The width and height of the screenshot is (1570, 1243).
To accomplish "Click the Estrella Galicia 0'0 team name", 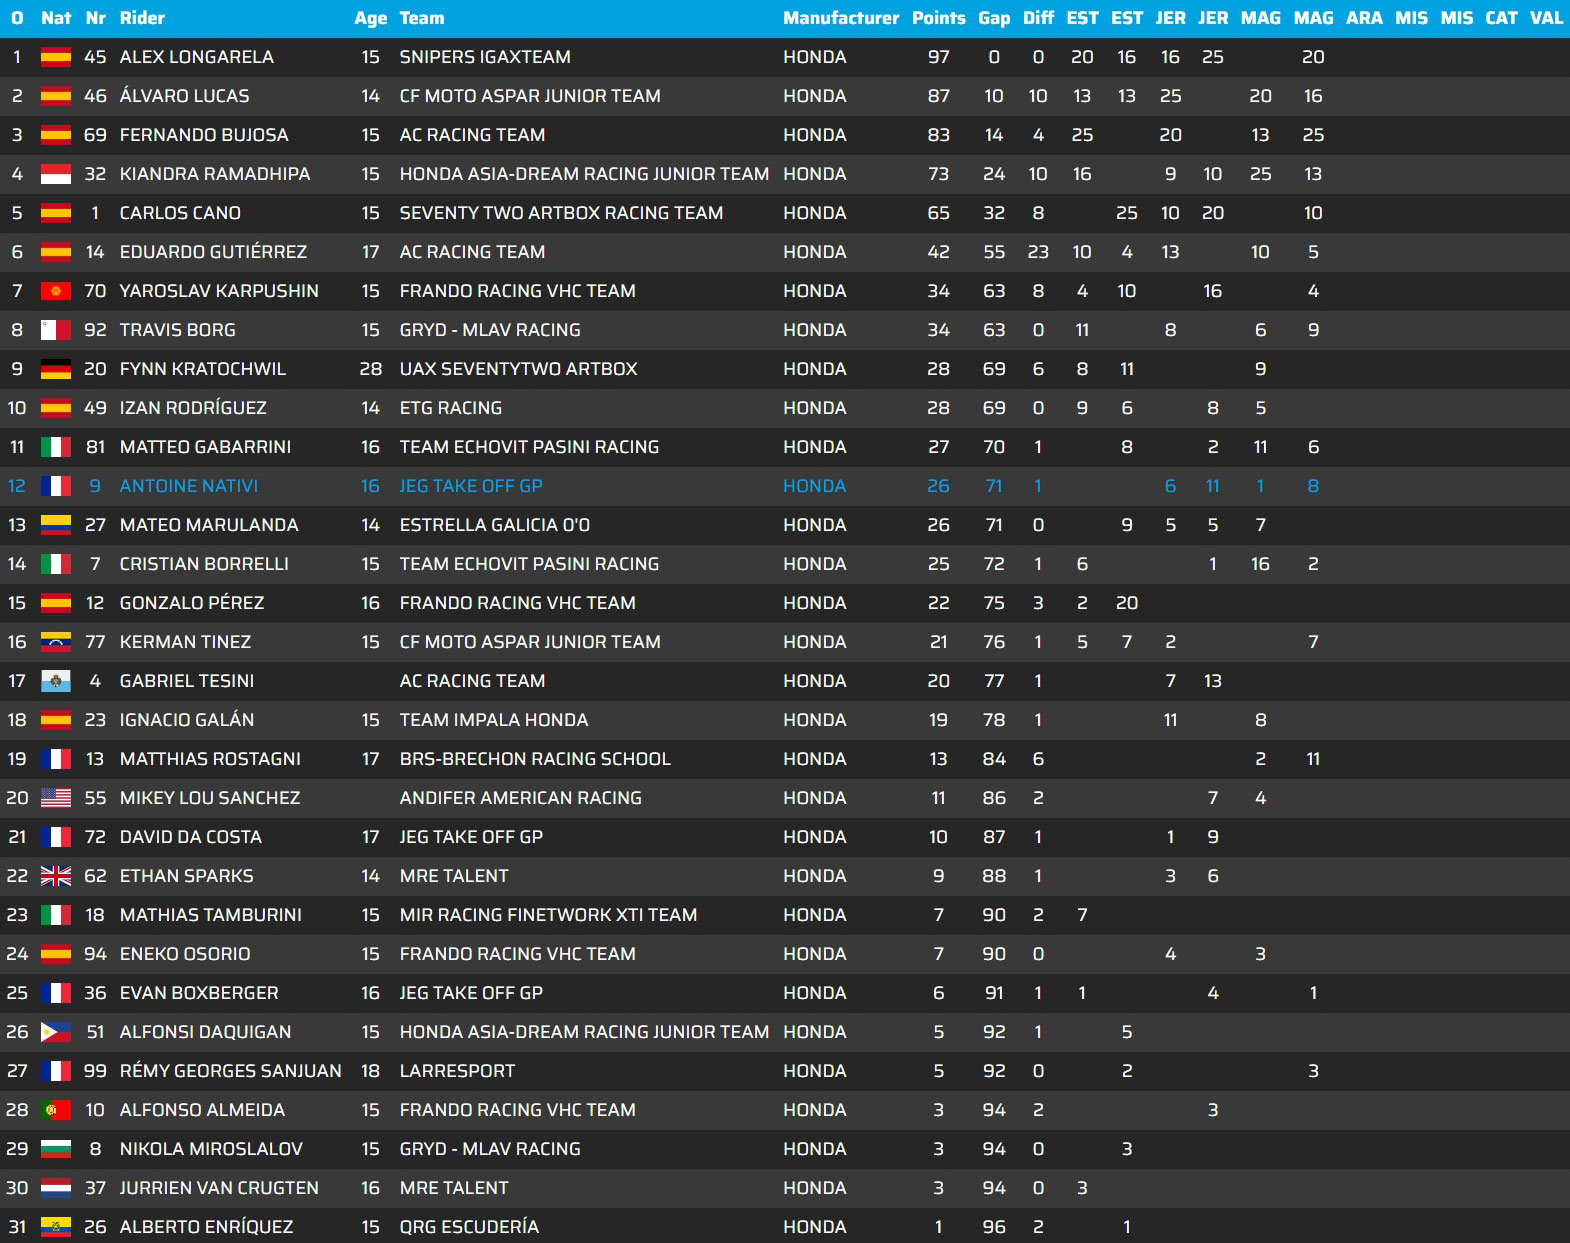I will (x=494, y=525).
